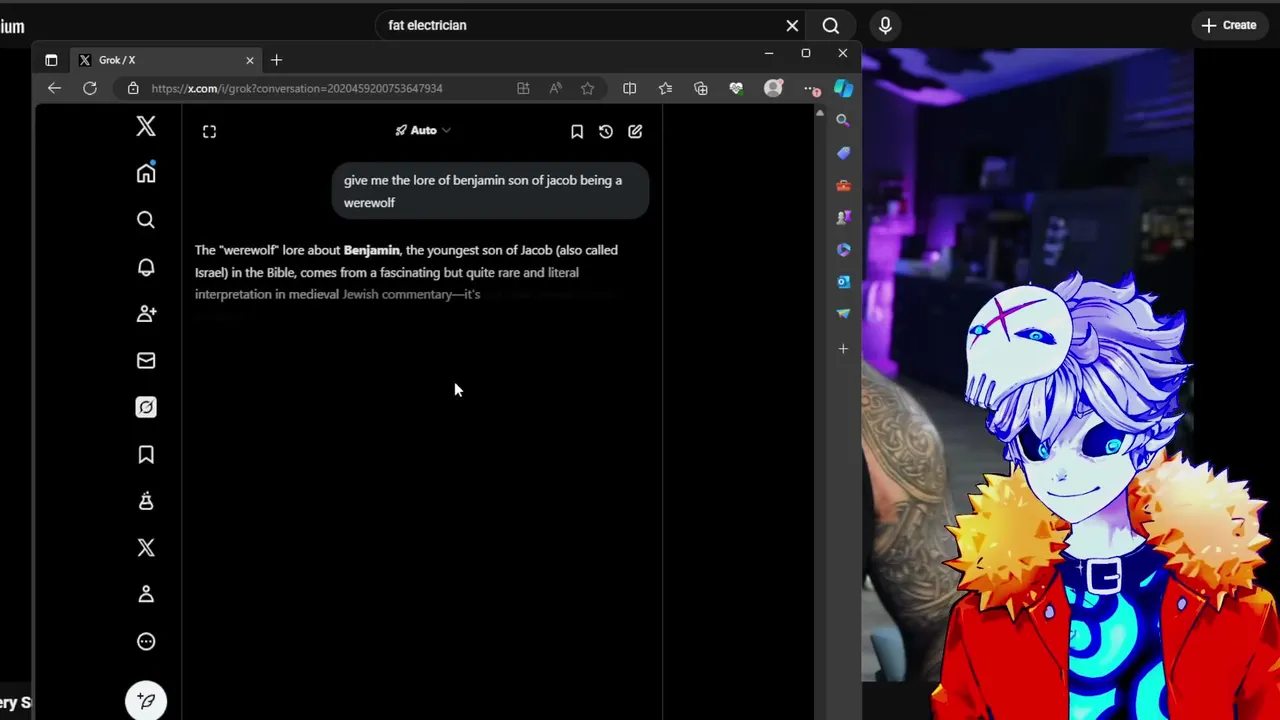
Task: Open Explore search icon in X sidebar
Action: [146, 220]
